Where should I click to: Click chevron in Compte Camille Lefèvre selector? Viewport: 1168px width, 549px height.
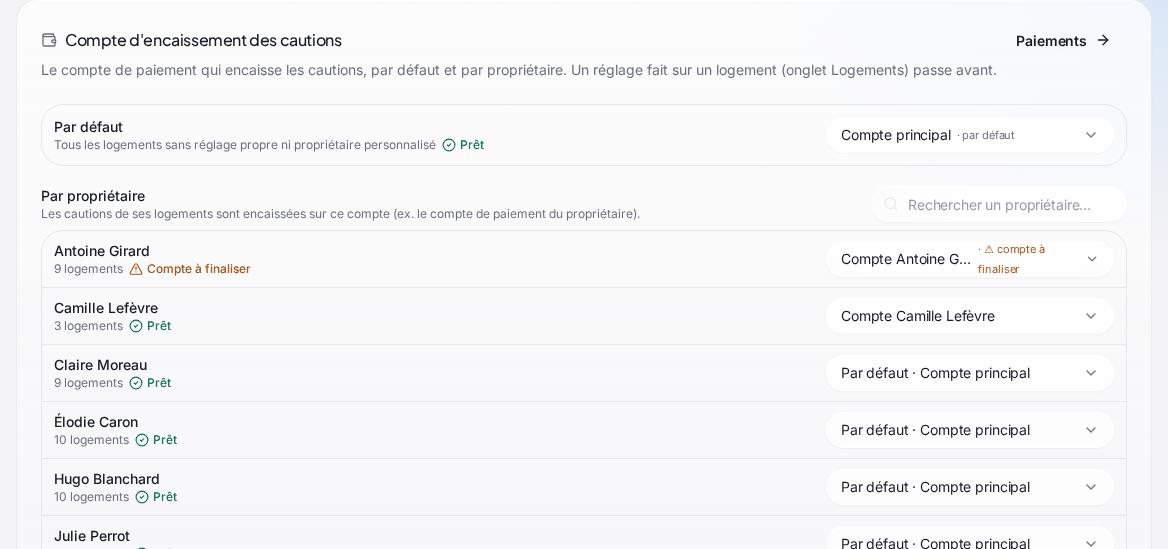1091,316
